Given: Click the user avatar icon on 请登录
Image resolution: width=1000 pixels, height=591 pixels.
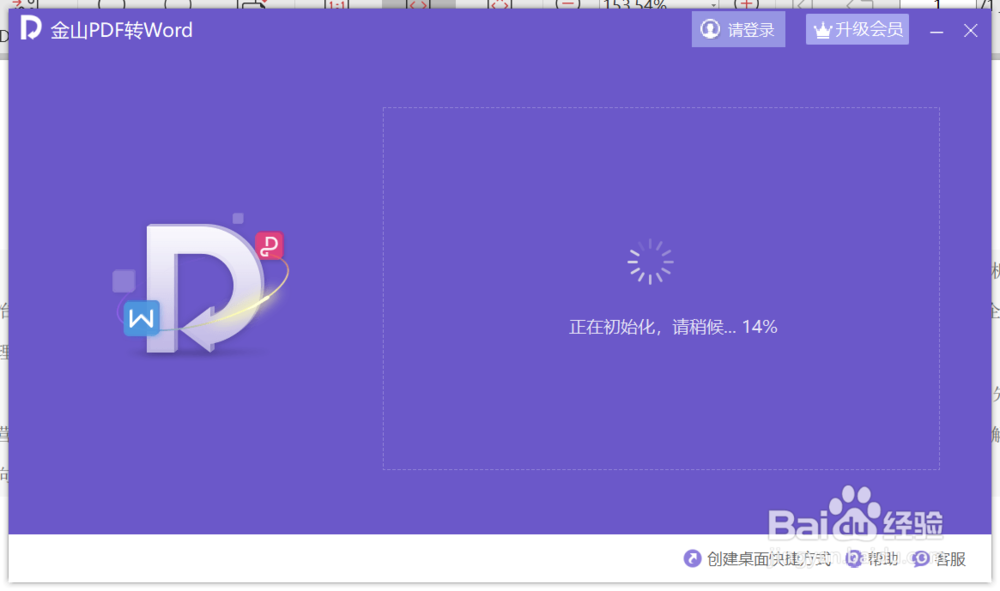Looking at the screenshot, I should [709, 29].
